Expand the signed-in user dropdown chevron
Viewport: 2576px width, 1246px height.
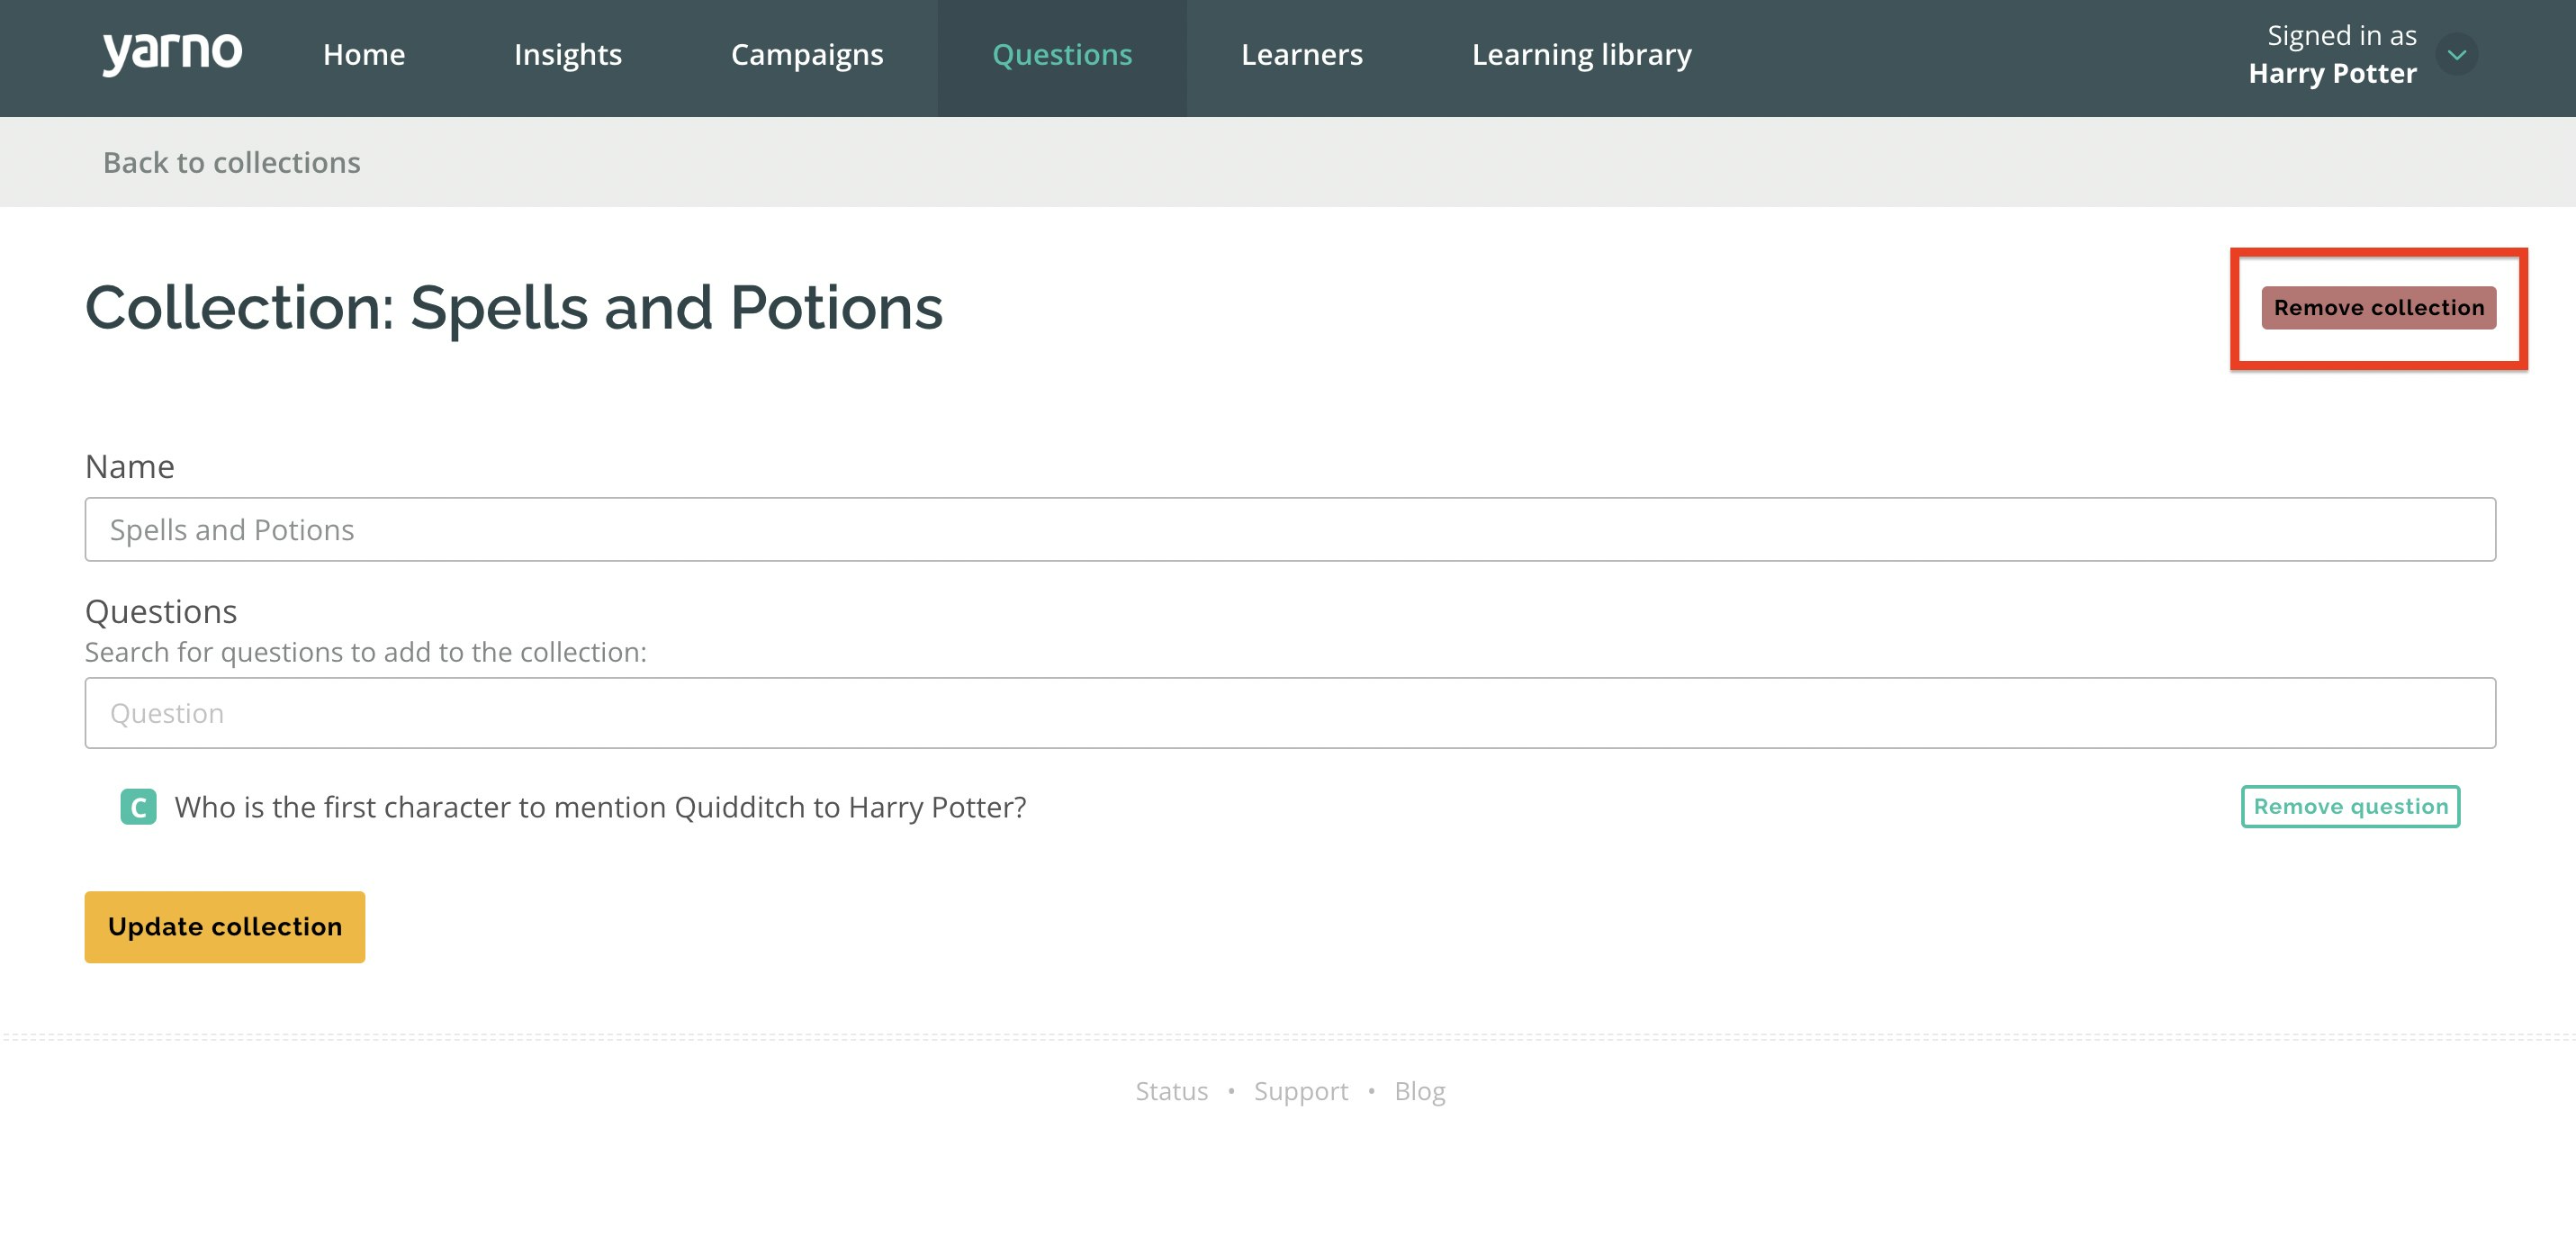point(2456,54)
